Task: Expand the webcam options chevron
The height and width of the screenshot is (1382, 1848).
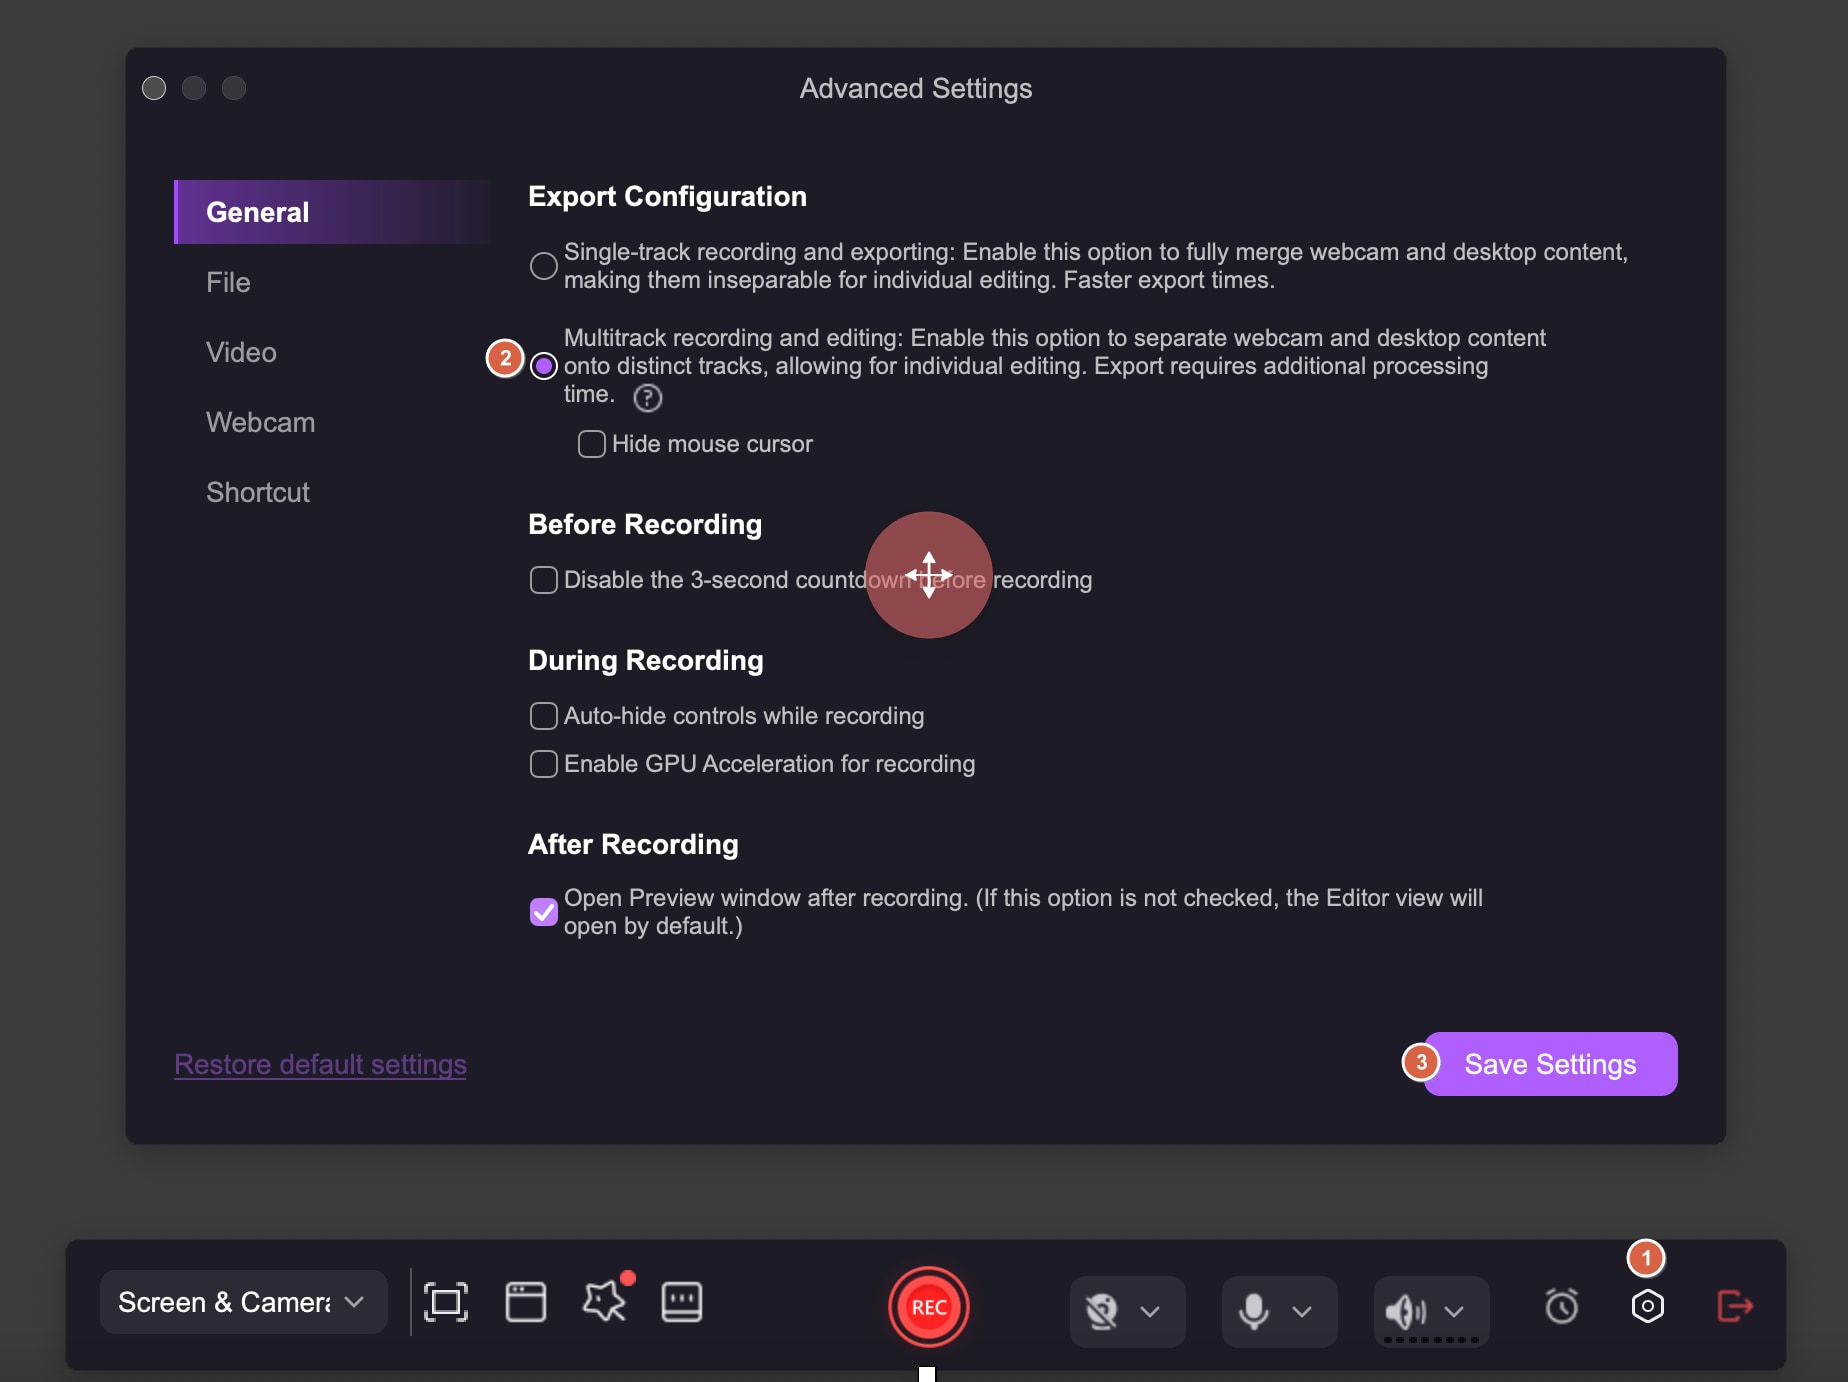Action: 1150,1311
